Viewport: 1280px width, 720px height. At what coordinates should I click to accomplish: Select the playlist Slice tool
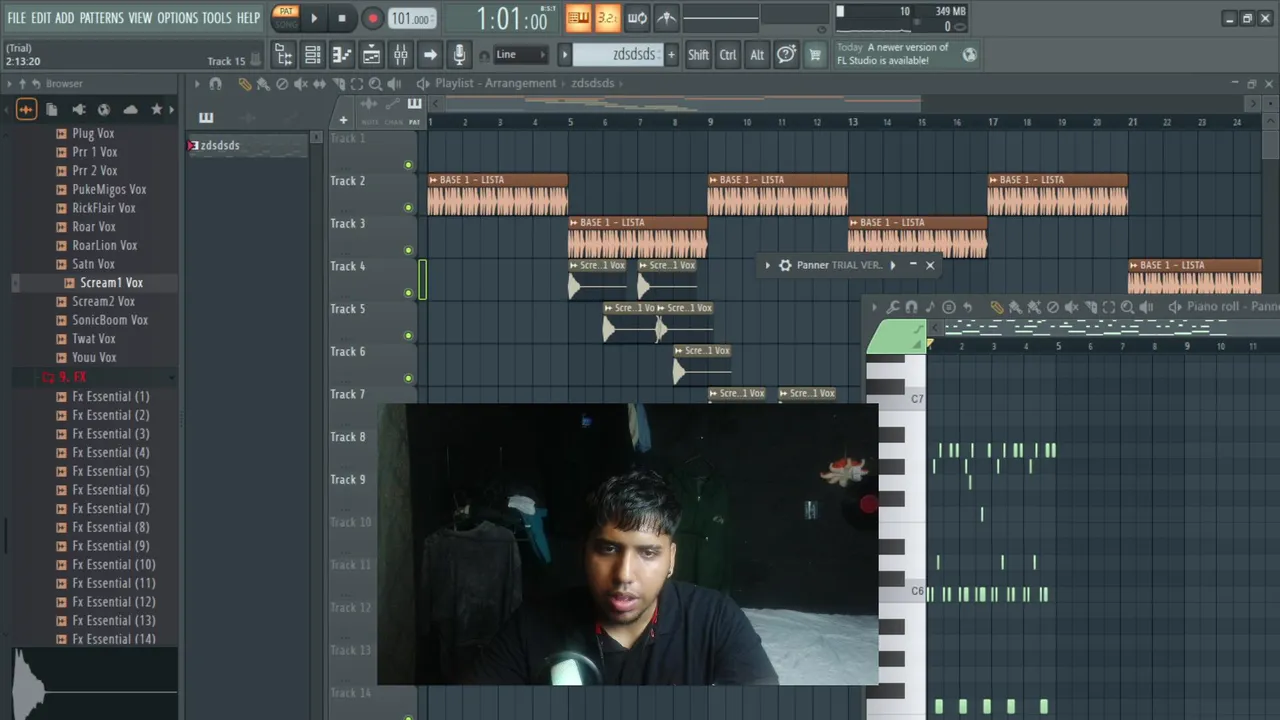click(339, 84)
